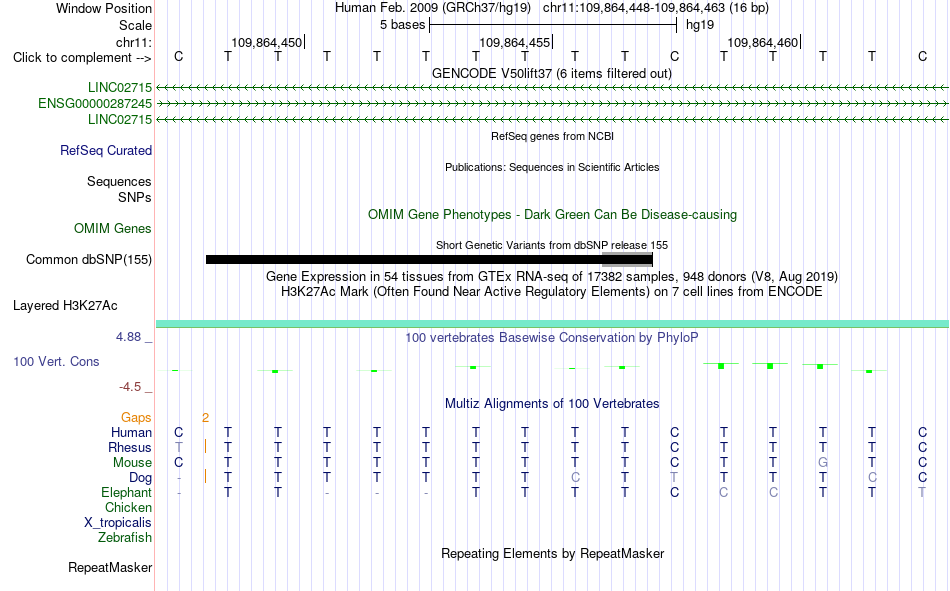Open the Layered H3K27Ac track label
This screenshot has height=591, width=950.
(x=65, y=306)
